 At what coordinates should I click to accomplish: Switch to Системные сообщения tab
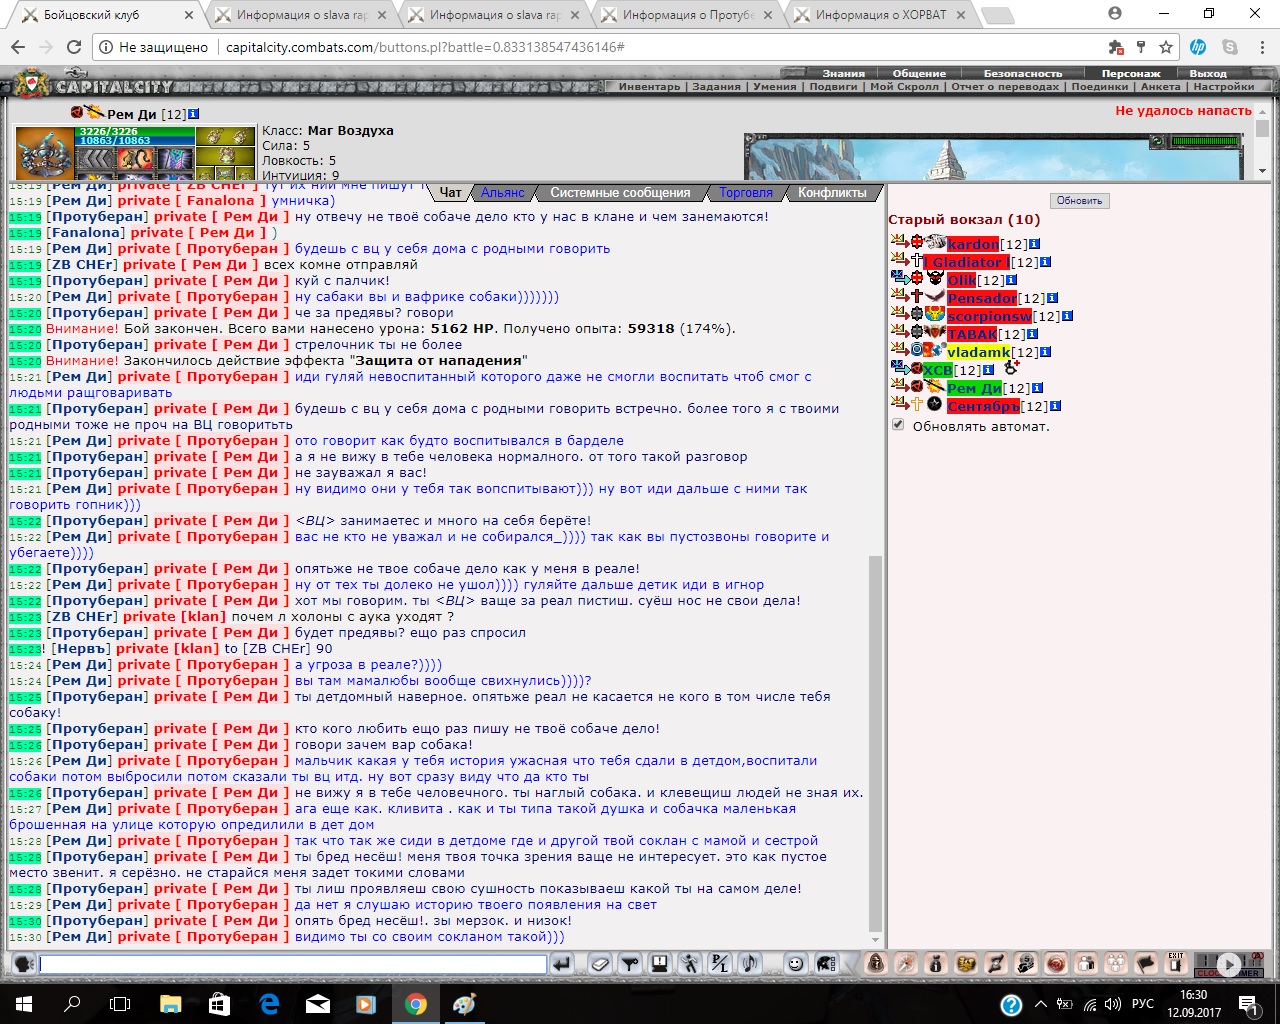620,192
